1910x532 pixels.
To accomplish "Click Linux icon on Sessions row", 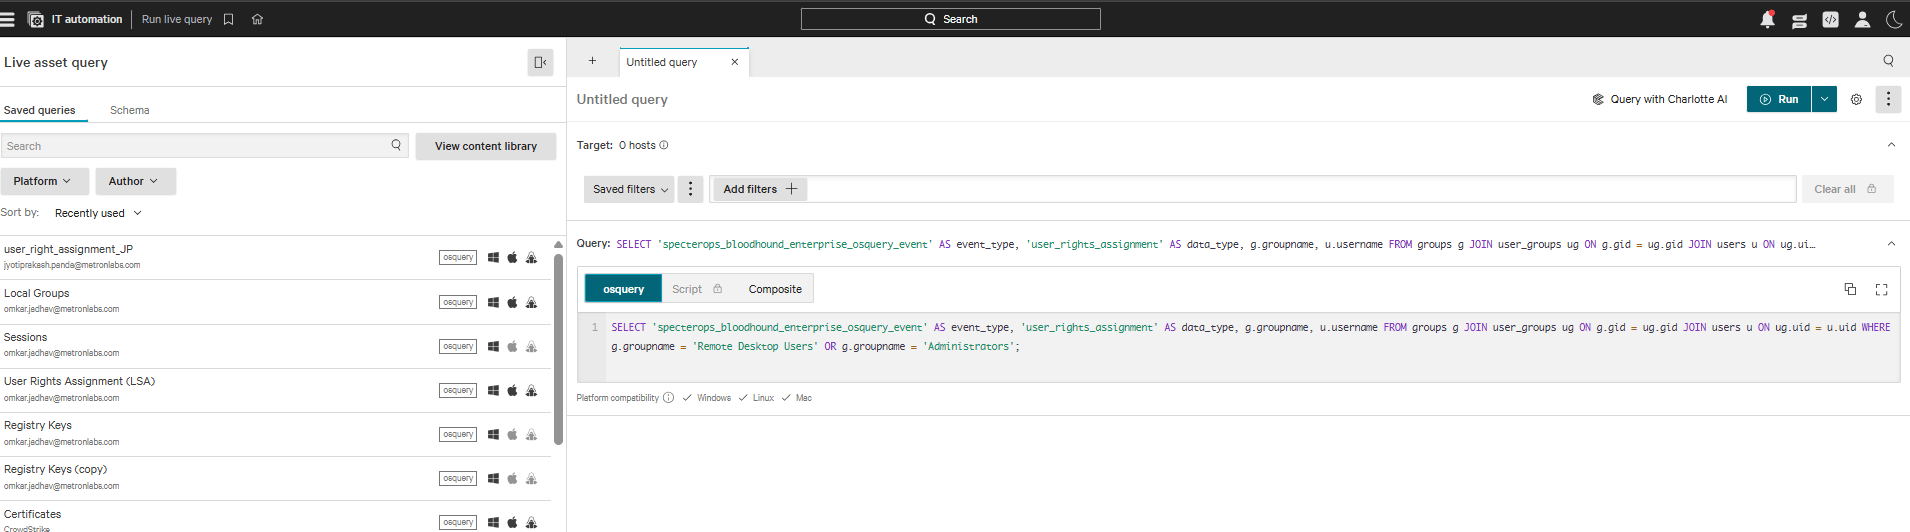I will point(531,346).
